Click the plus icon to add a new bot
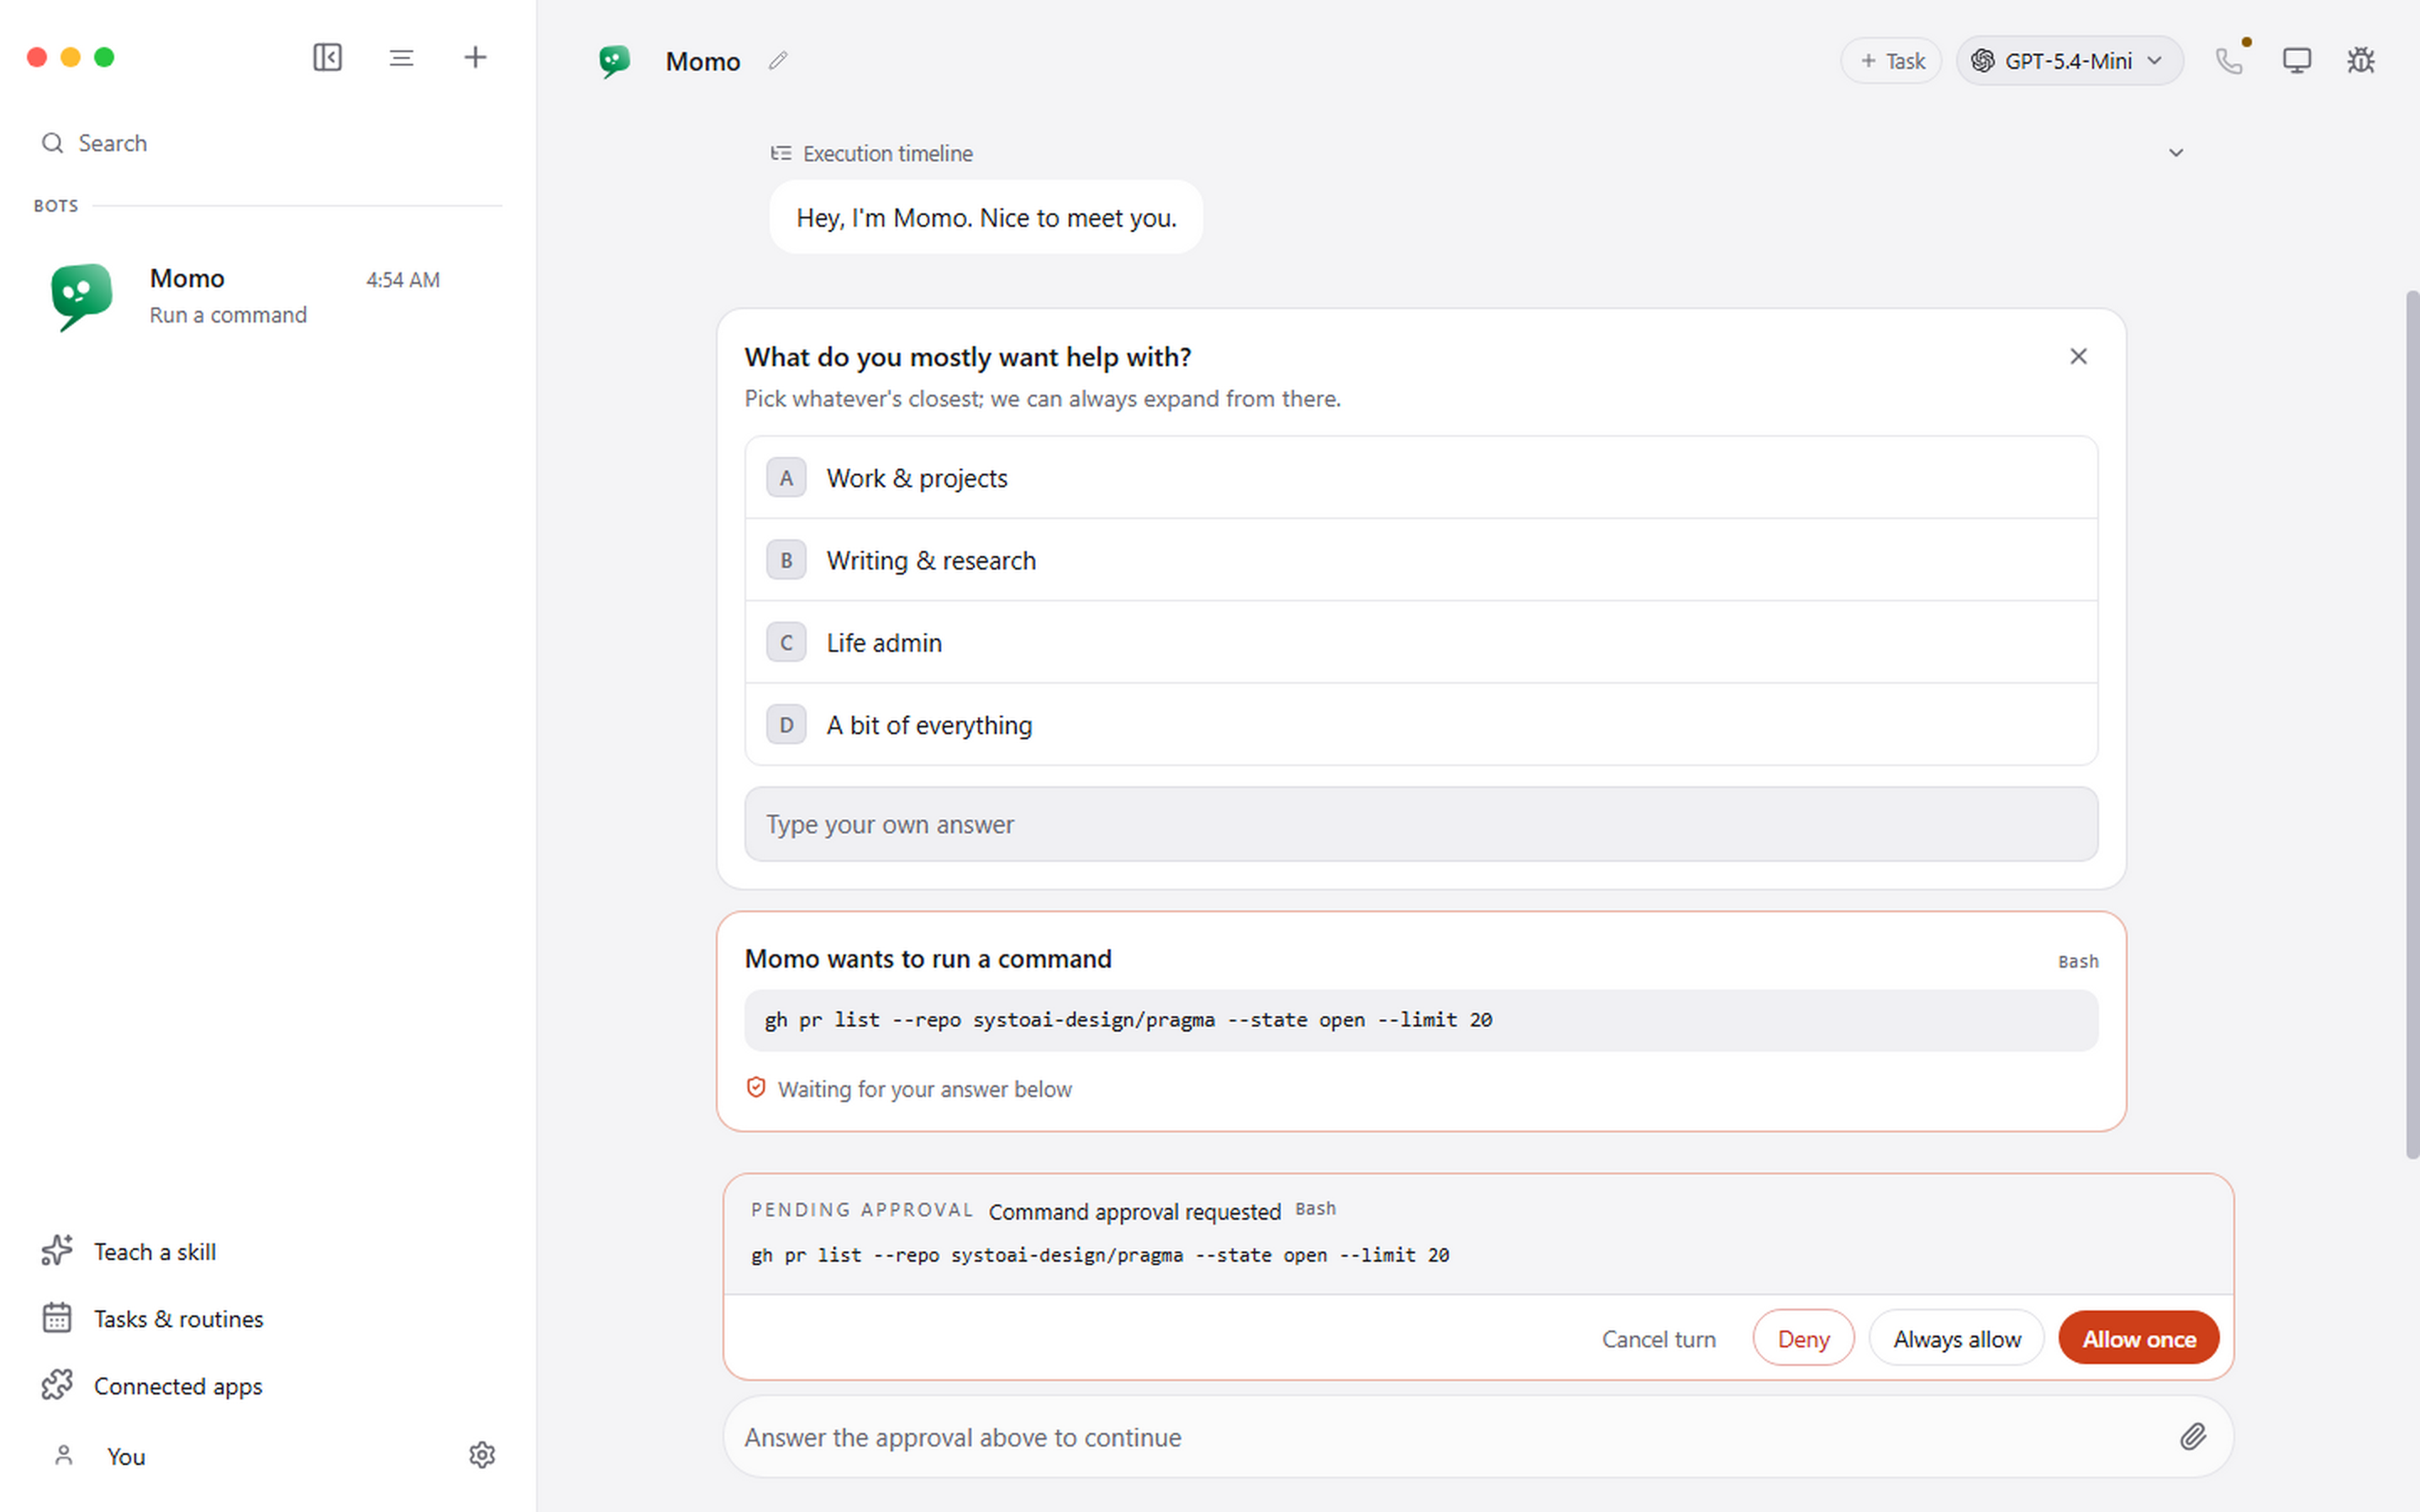Viewport: 2420px width, 1512px height. pyautogui.click(x=475, y=57)
